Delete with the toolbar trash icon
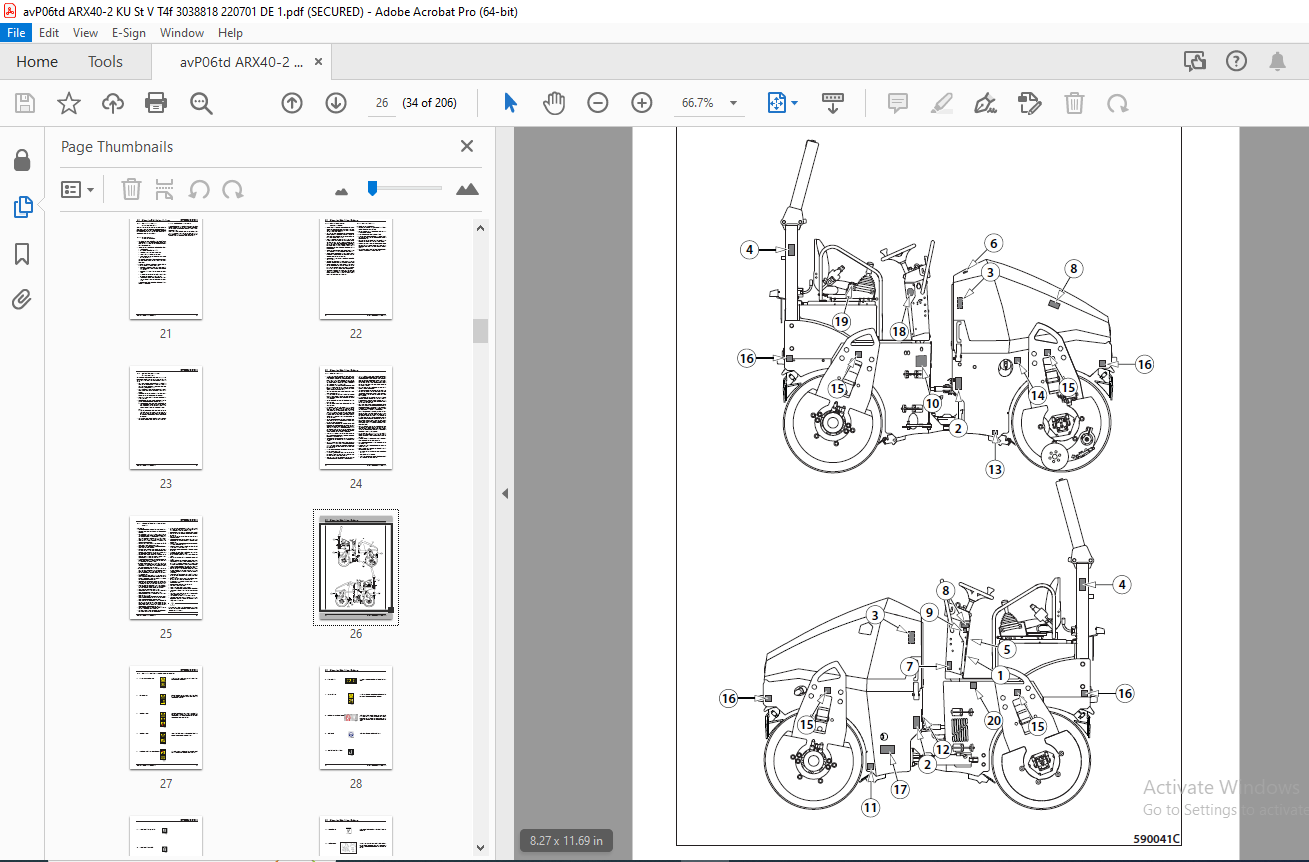This screenshot has height=862, width=1309. click(x=1074, y=103)
